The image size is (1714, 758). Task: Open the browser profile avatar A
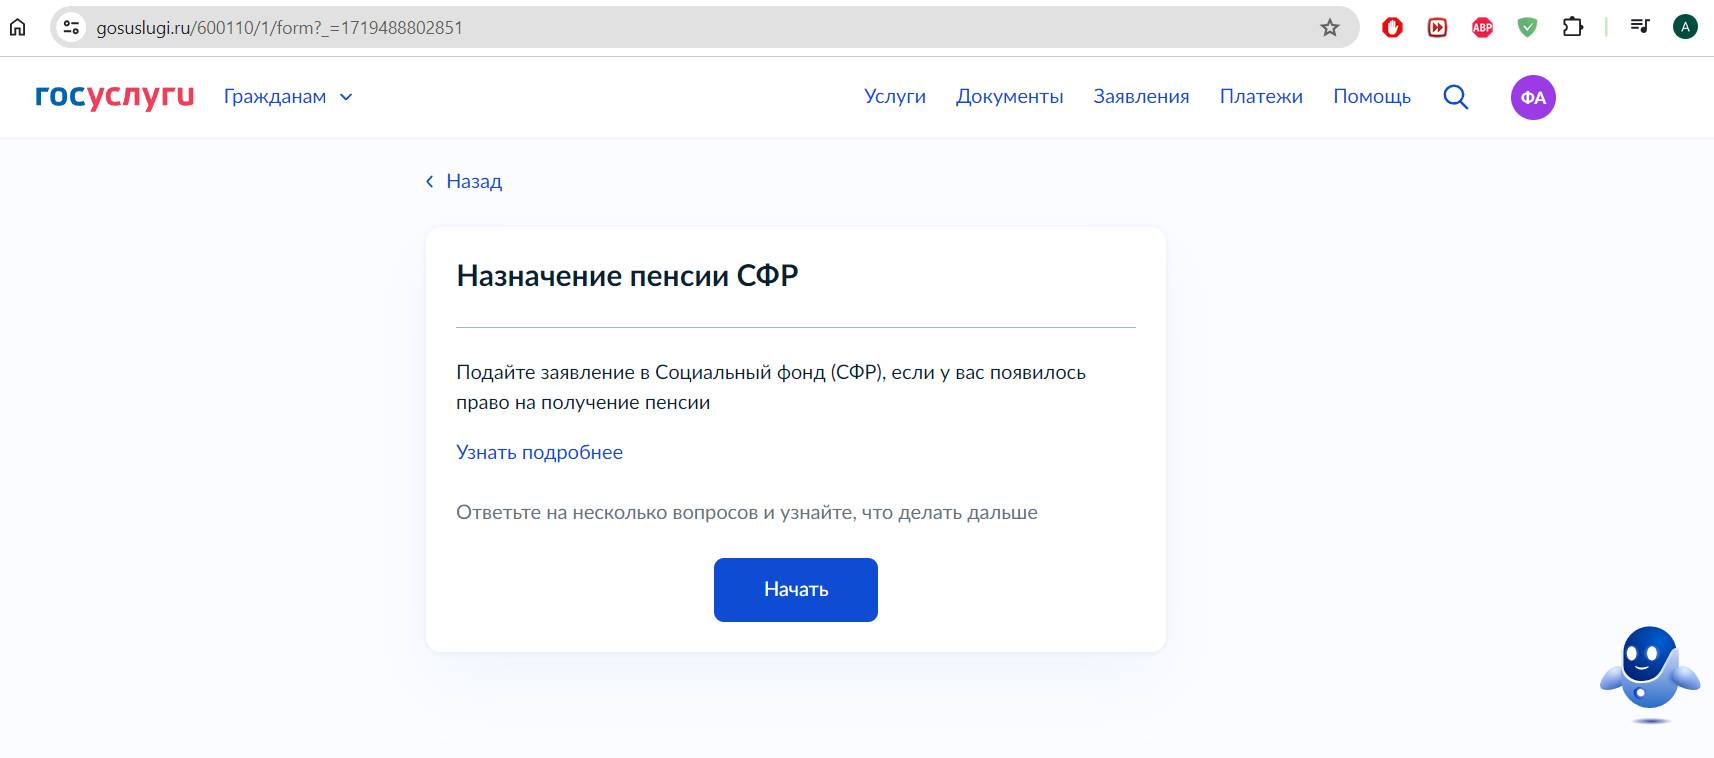pos(1685,27)
